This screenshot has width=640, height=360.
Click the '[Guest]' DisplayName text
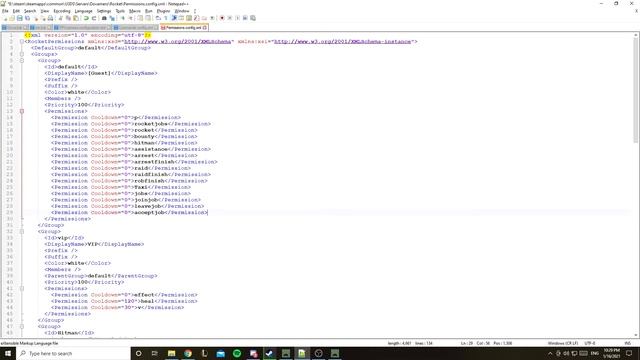(99, 73)
